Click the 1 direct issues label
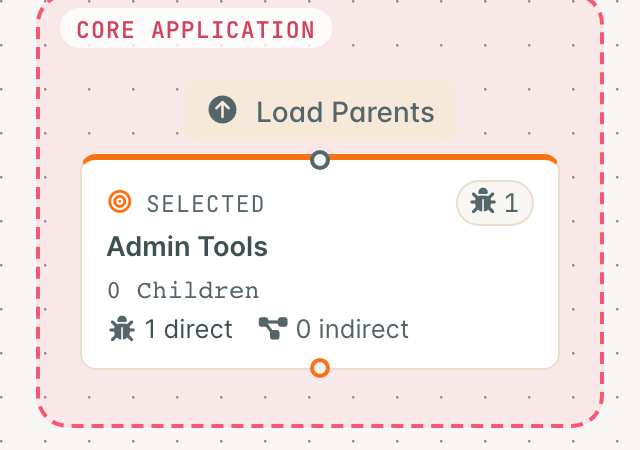This screenshot has width=640, height=450. (189, 329)
